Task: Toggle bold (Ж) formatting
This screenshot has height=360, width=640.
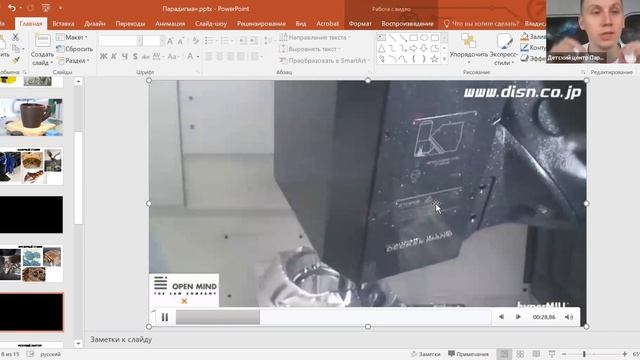Action: [103, 56]
